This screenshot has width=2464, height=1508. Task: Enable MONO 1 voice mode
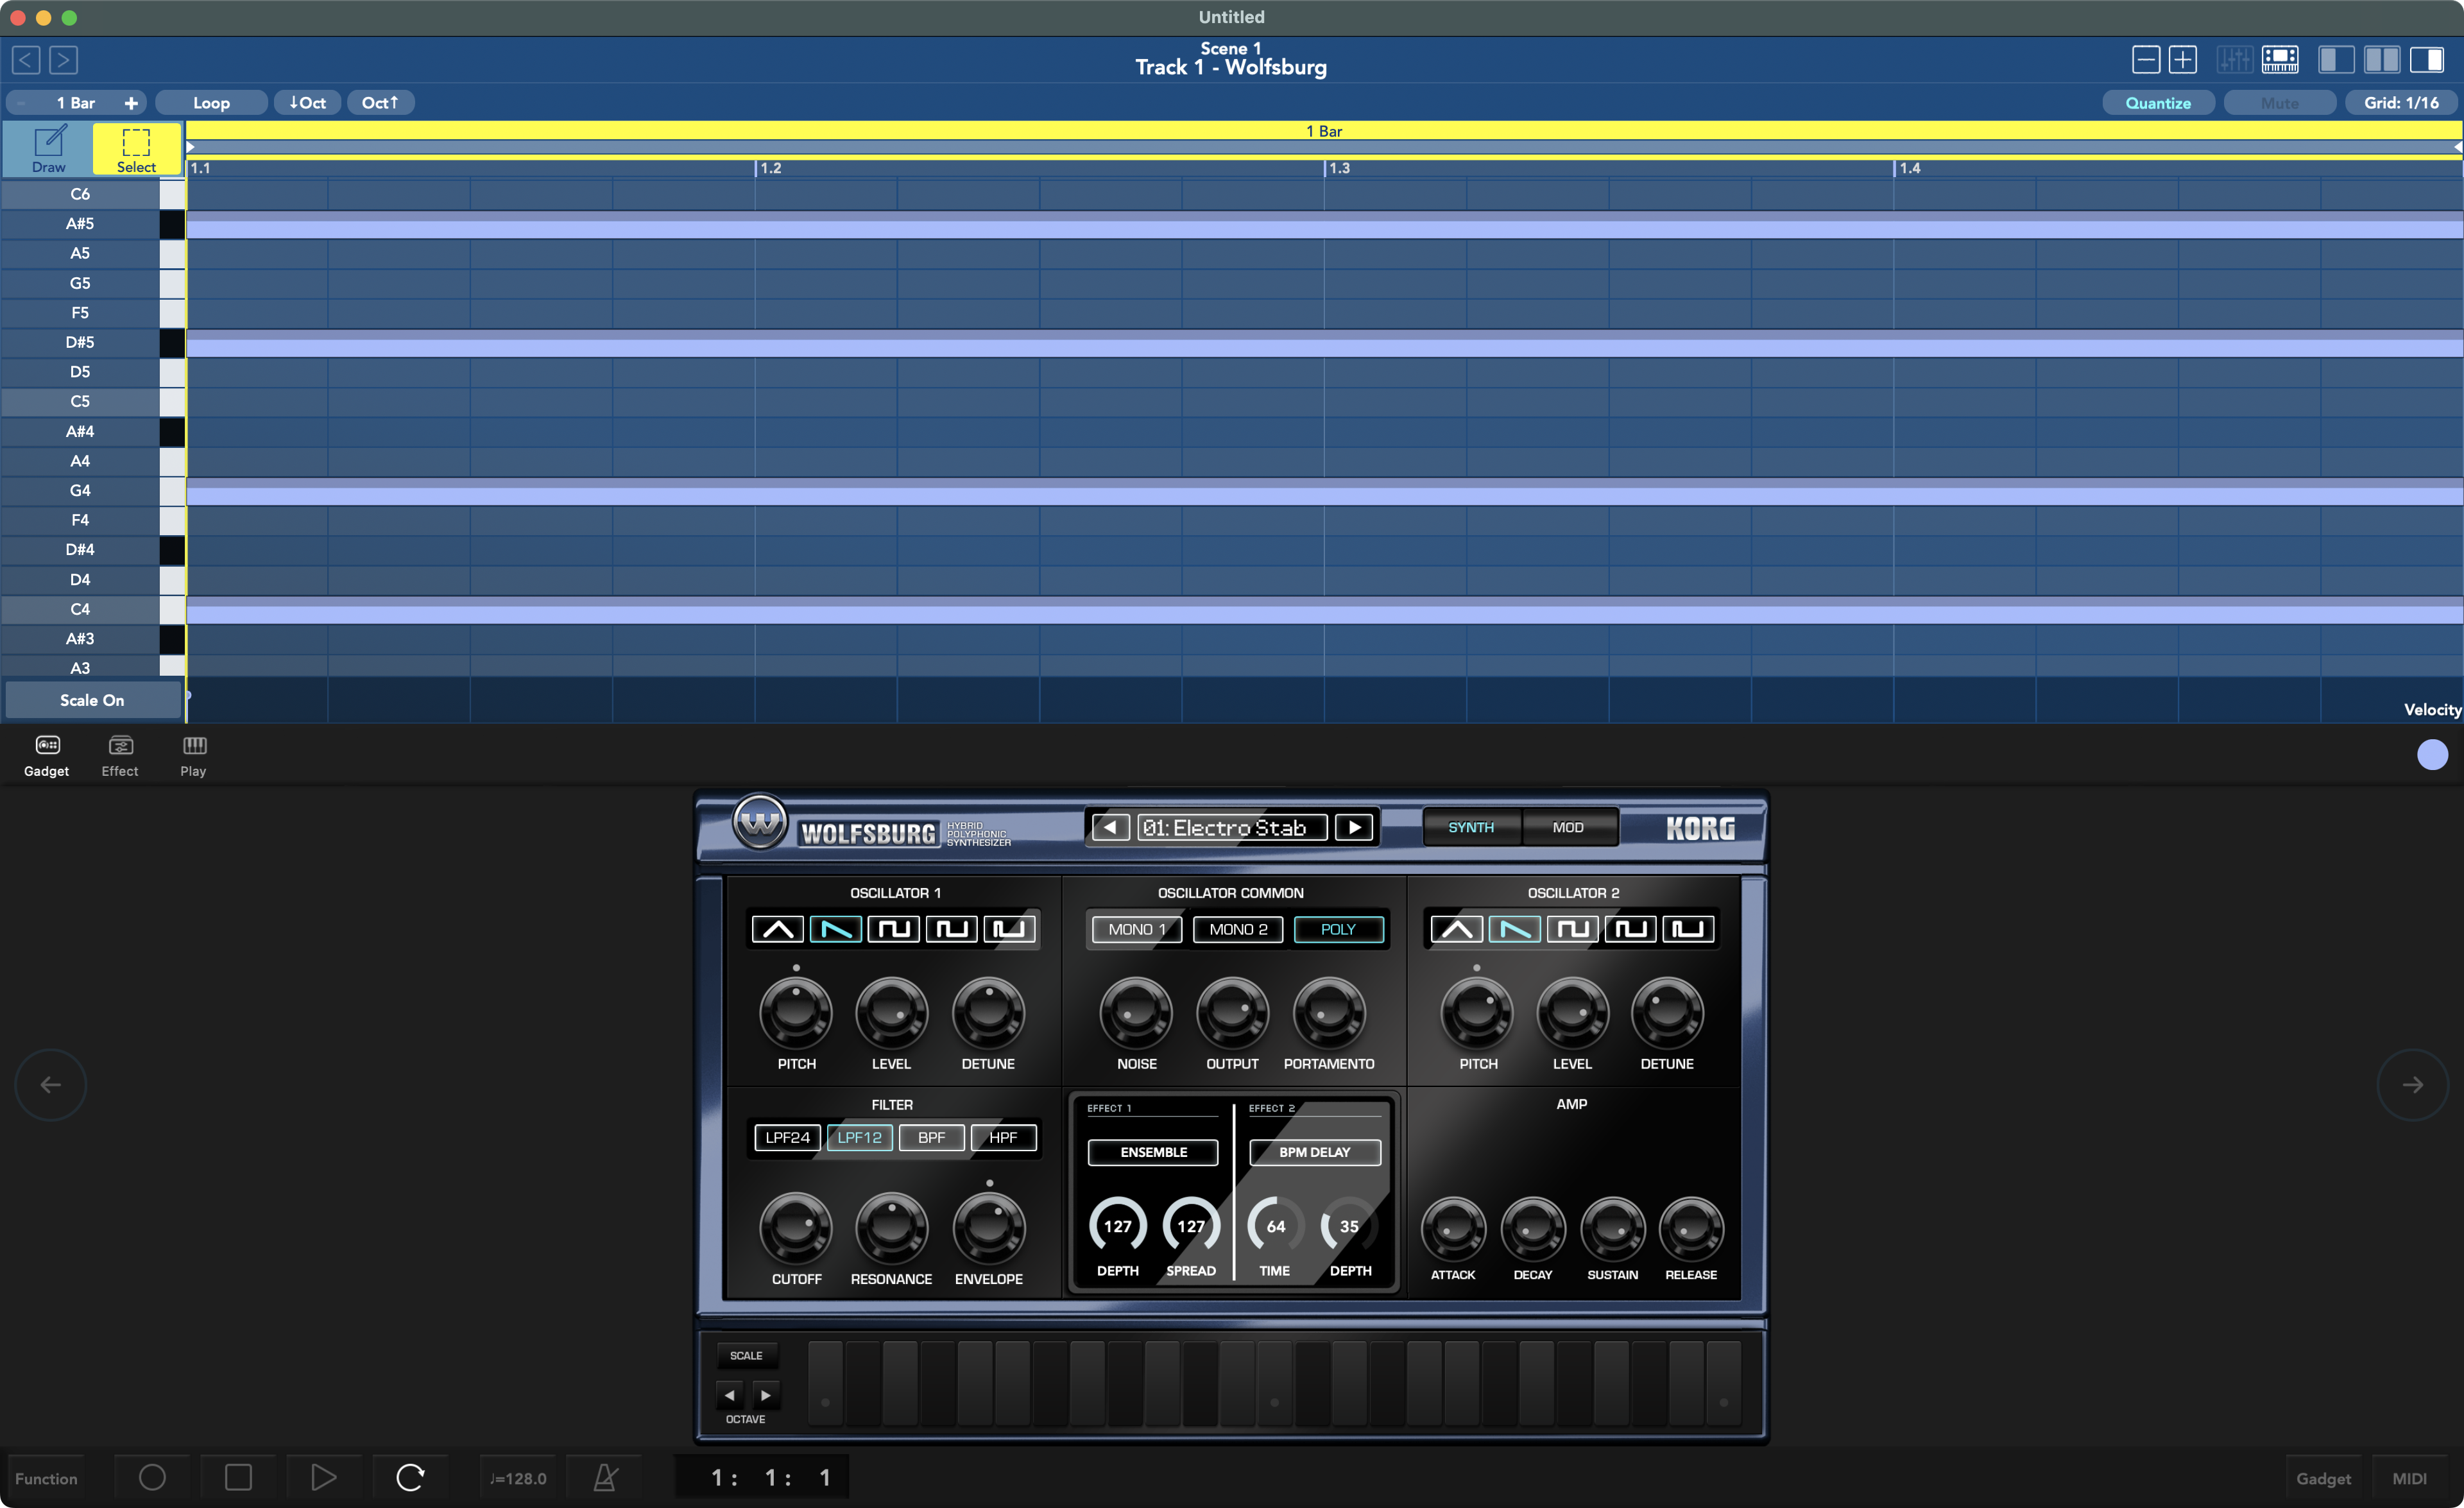coord(1137,929)
